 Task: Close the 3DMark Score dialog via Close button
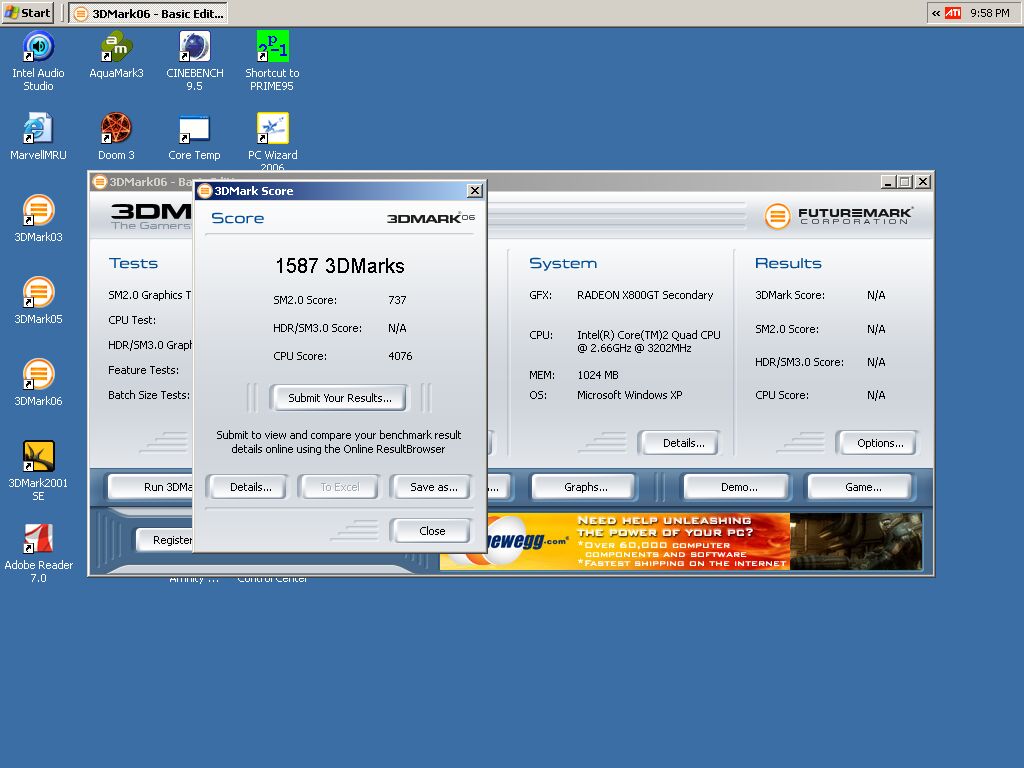(432, 531)
